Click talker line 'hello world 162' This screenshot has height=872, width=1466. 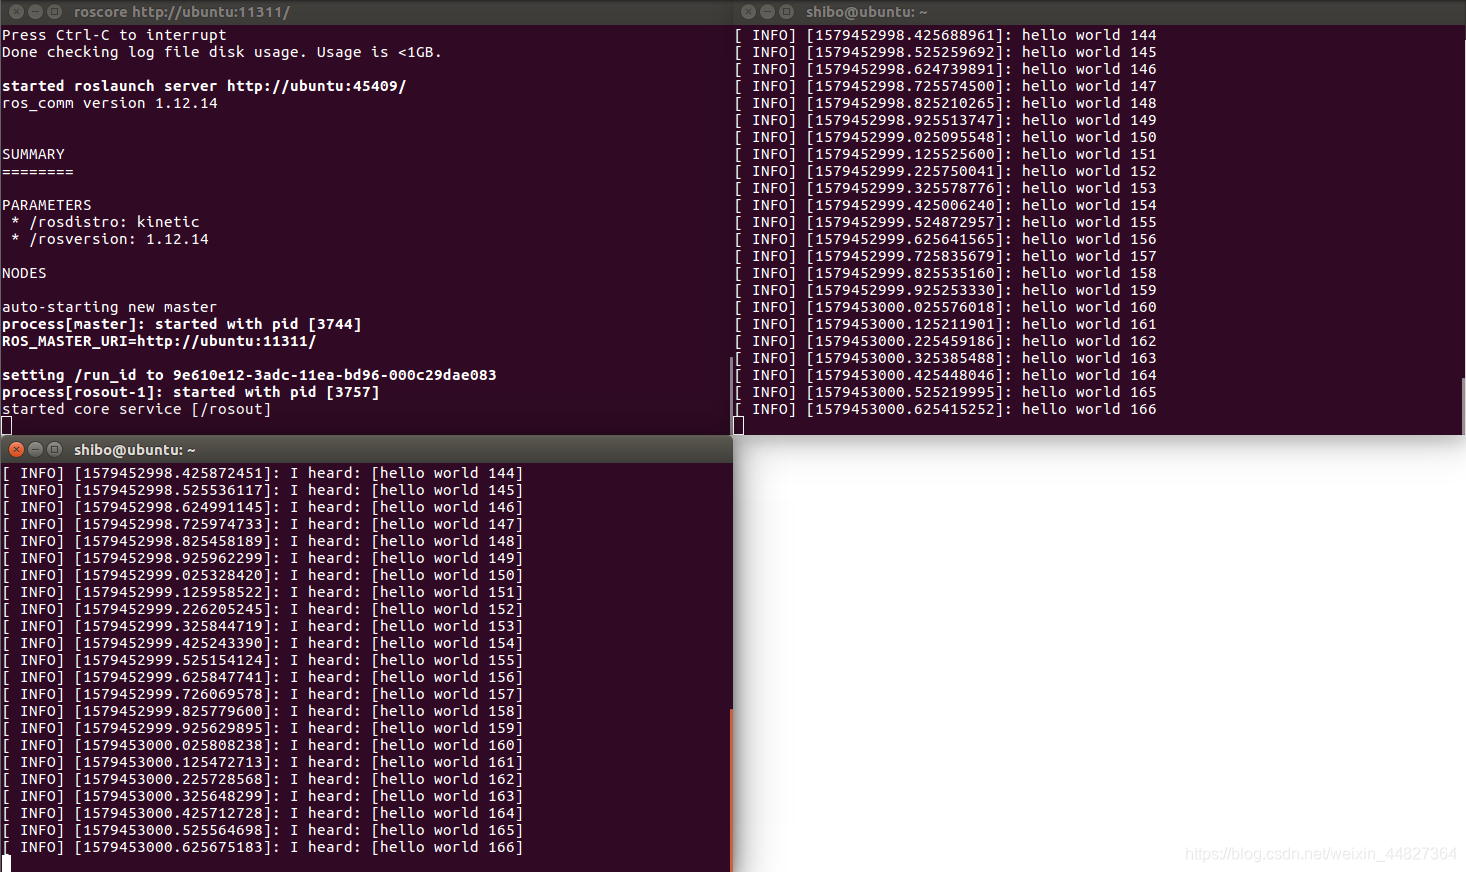945,341
